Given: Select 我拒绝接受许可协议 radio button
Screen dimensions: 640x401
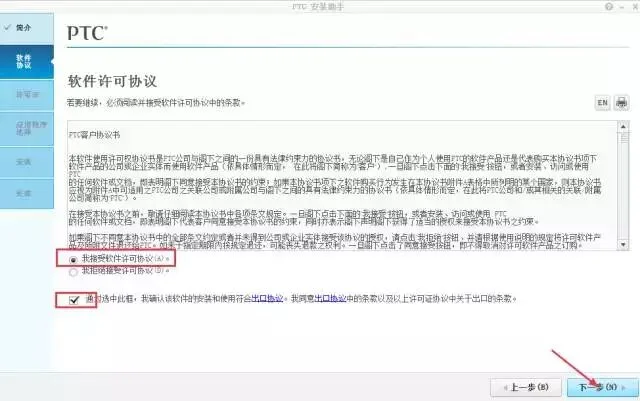Looking at the screenshot, I should point(73,272).
